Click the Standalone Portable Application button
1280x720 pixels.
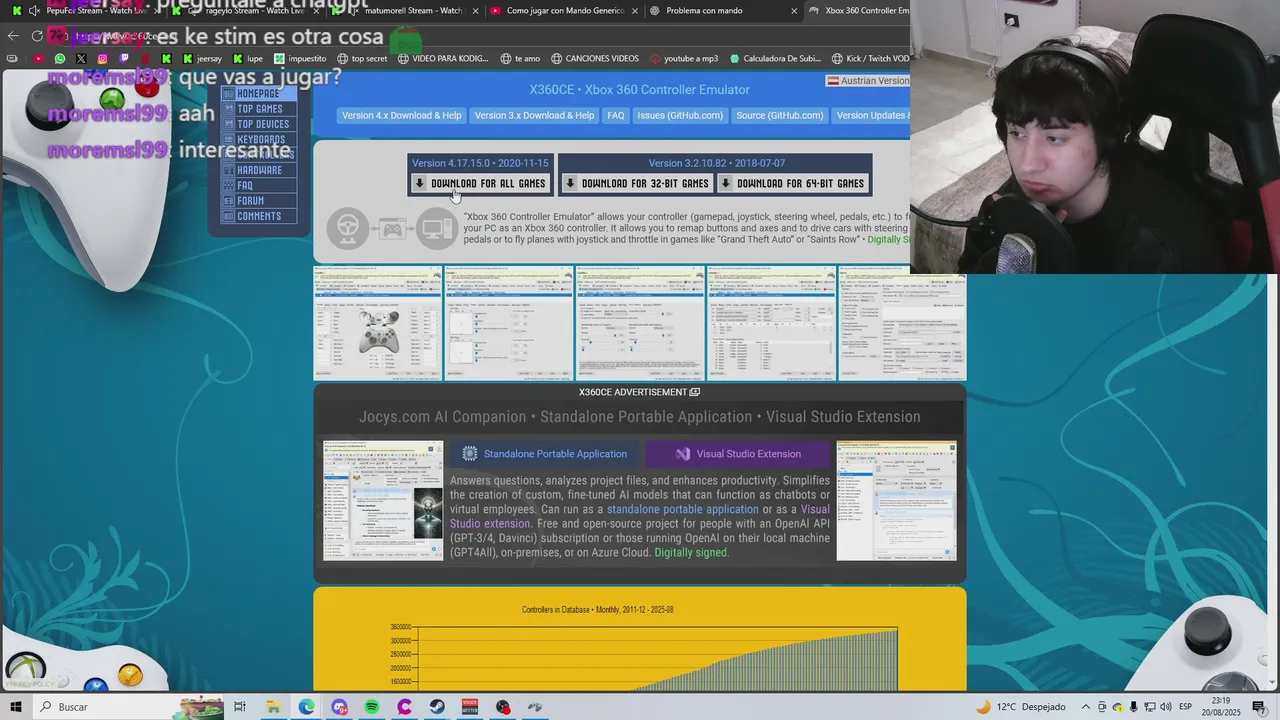(x=546, y=454)
